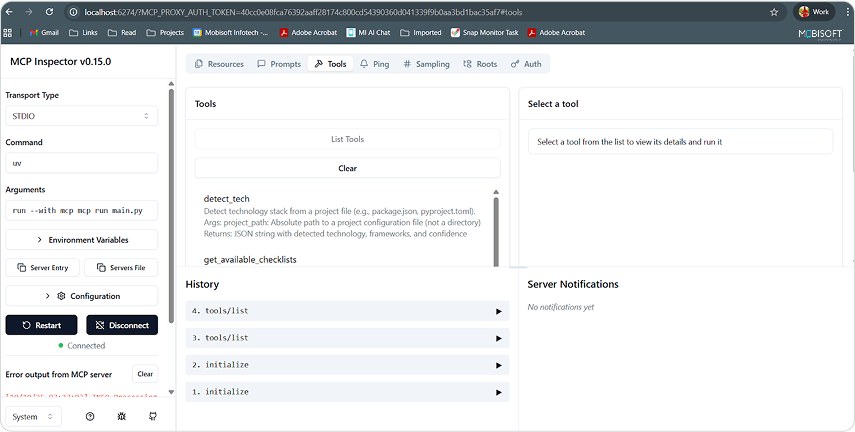Open the System theme selector
This screenshot has height=432, width=855.
33,416
